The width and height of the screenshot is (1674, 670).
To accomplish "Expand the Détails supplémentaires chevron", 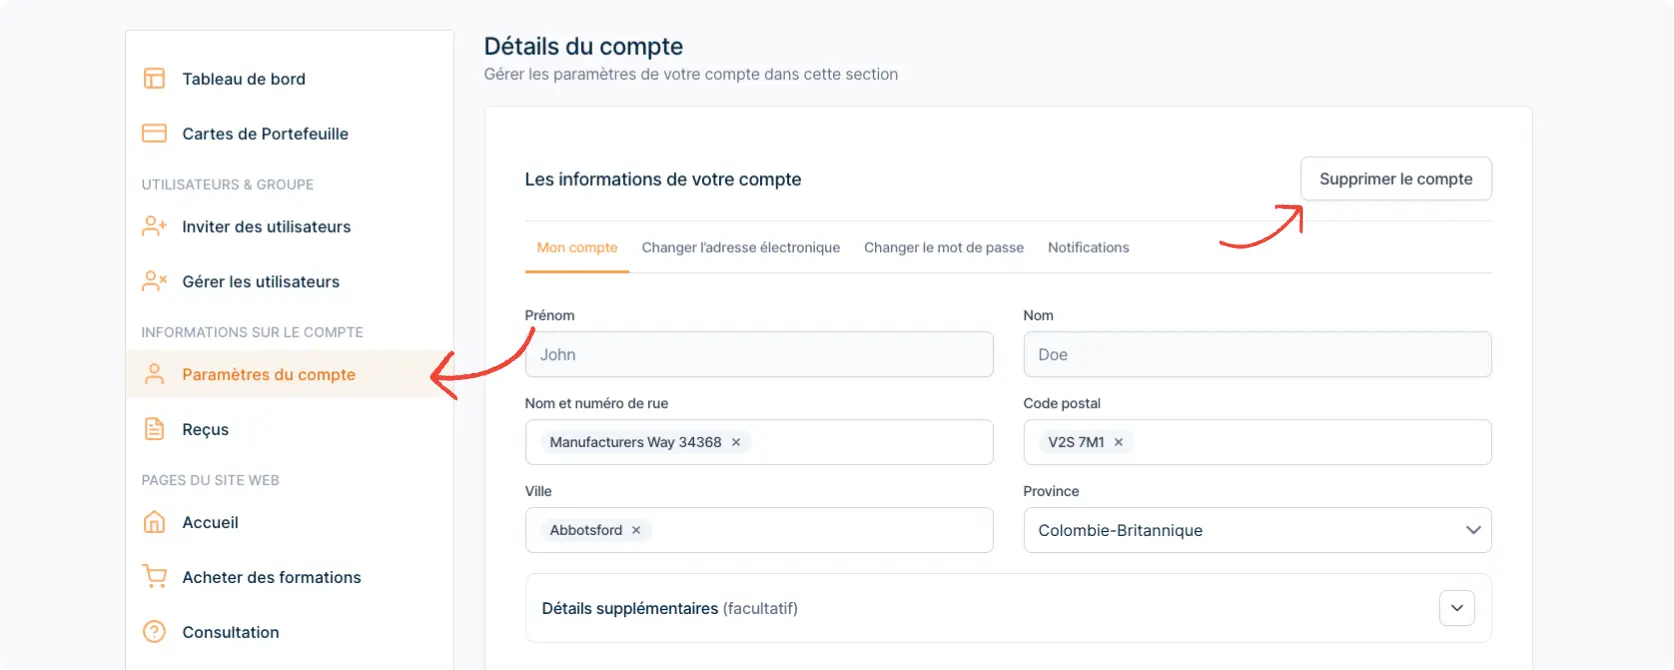I will click(x=1457, y=608).
